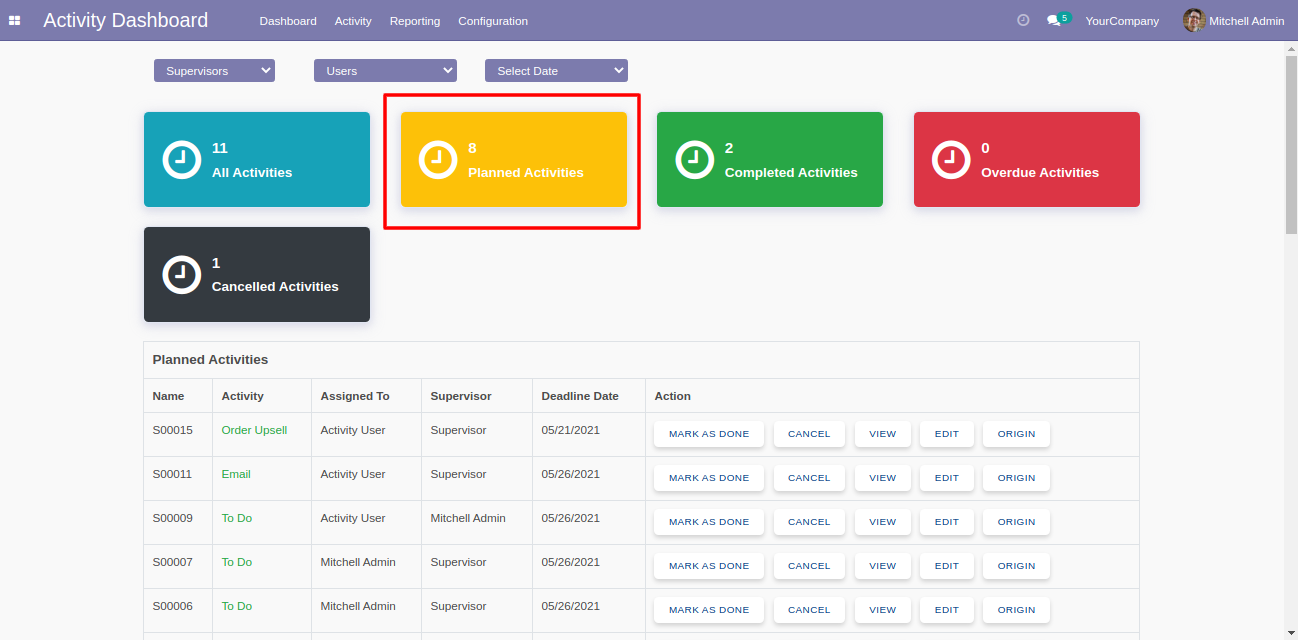
Task: Edit the S00006 activity
Action: point(947,610)
